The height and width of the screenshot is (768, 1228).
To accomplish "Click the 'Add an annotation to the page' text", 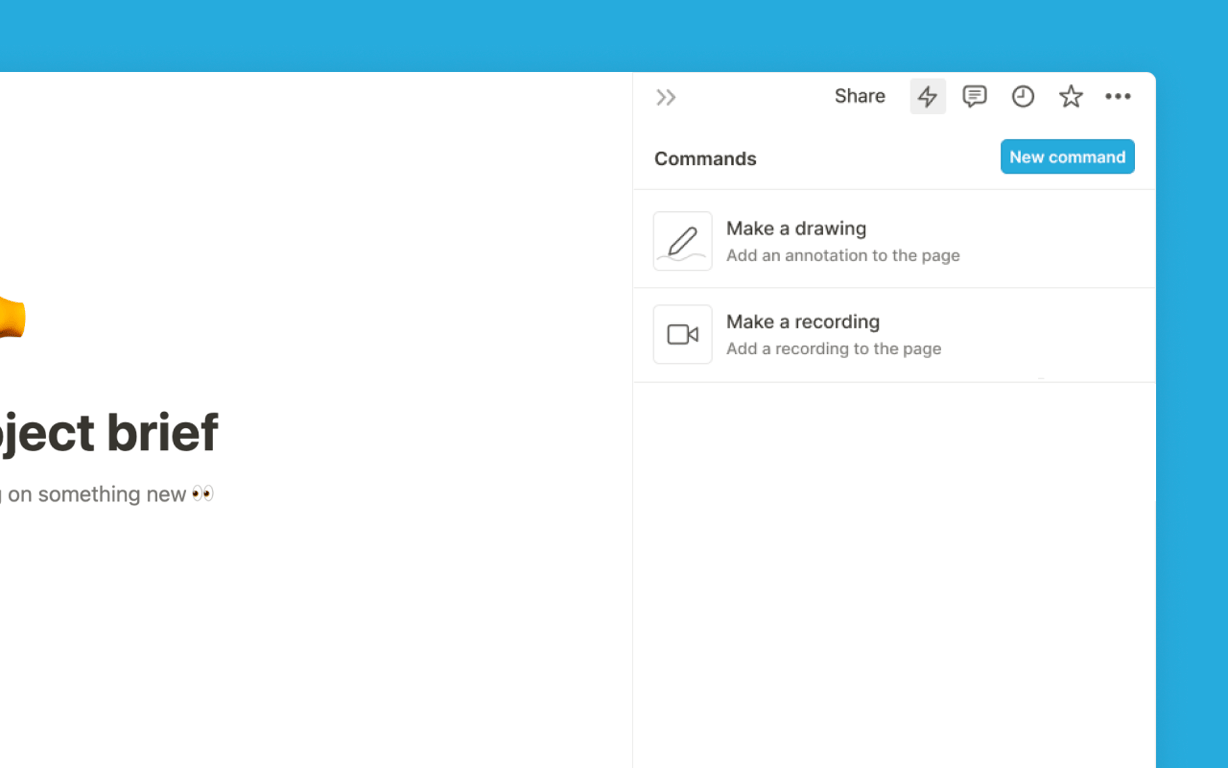I will [x=843, y=256].
